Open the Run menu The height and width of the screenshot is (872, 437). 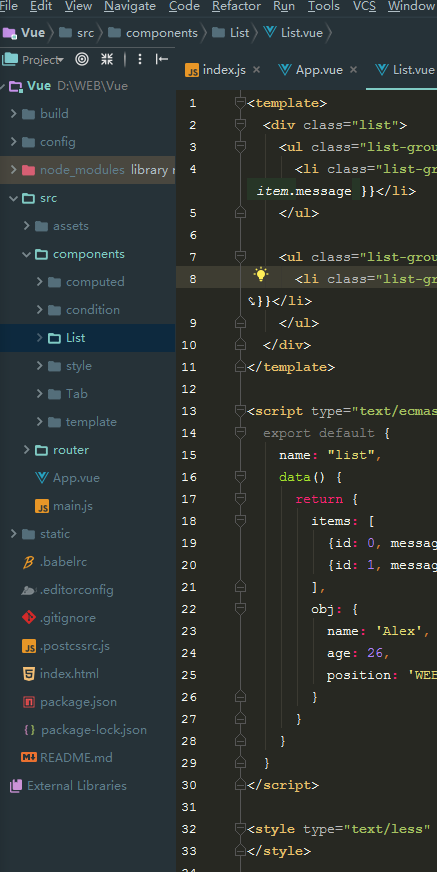284,6
